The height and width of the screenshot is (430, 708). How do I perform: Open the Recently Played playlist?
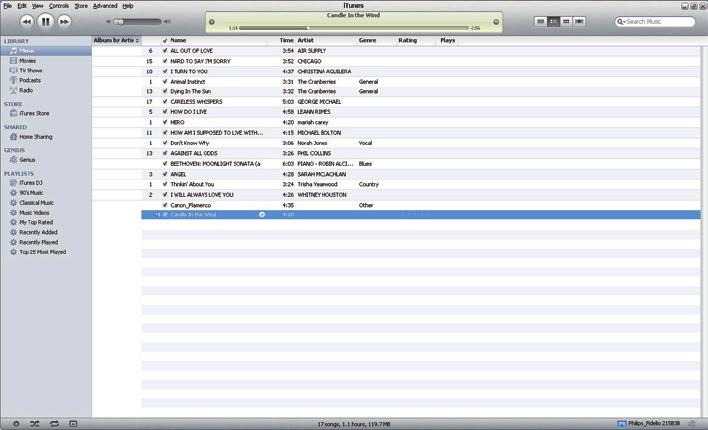tap(38, 242)
